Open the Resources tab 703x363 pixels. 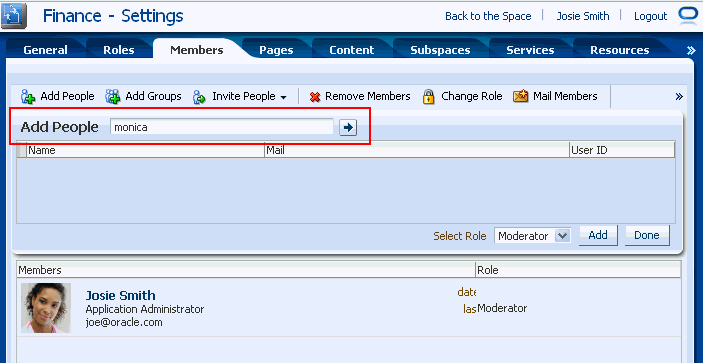pyautogui.click(x=620, y=50)
